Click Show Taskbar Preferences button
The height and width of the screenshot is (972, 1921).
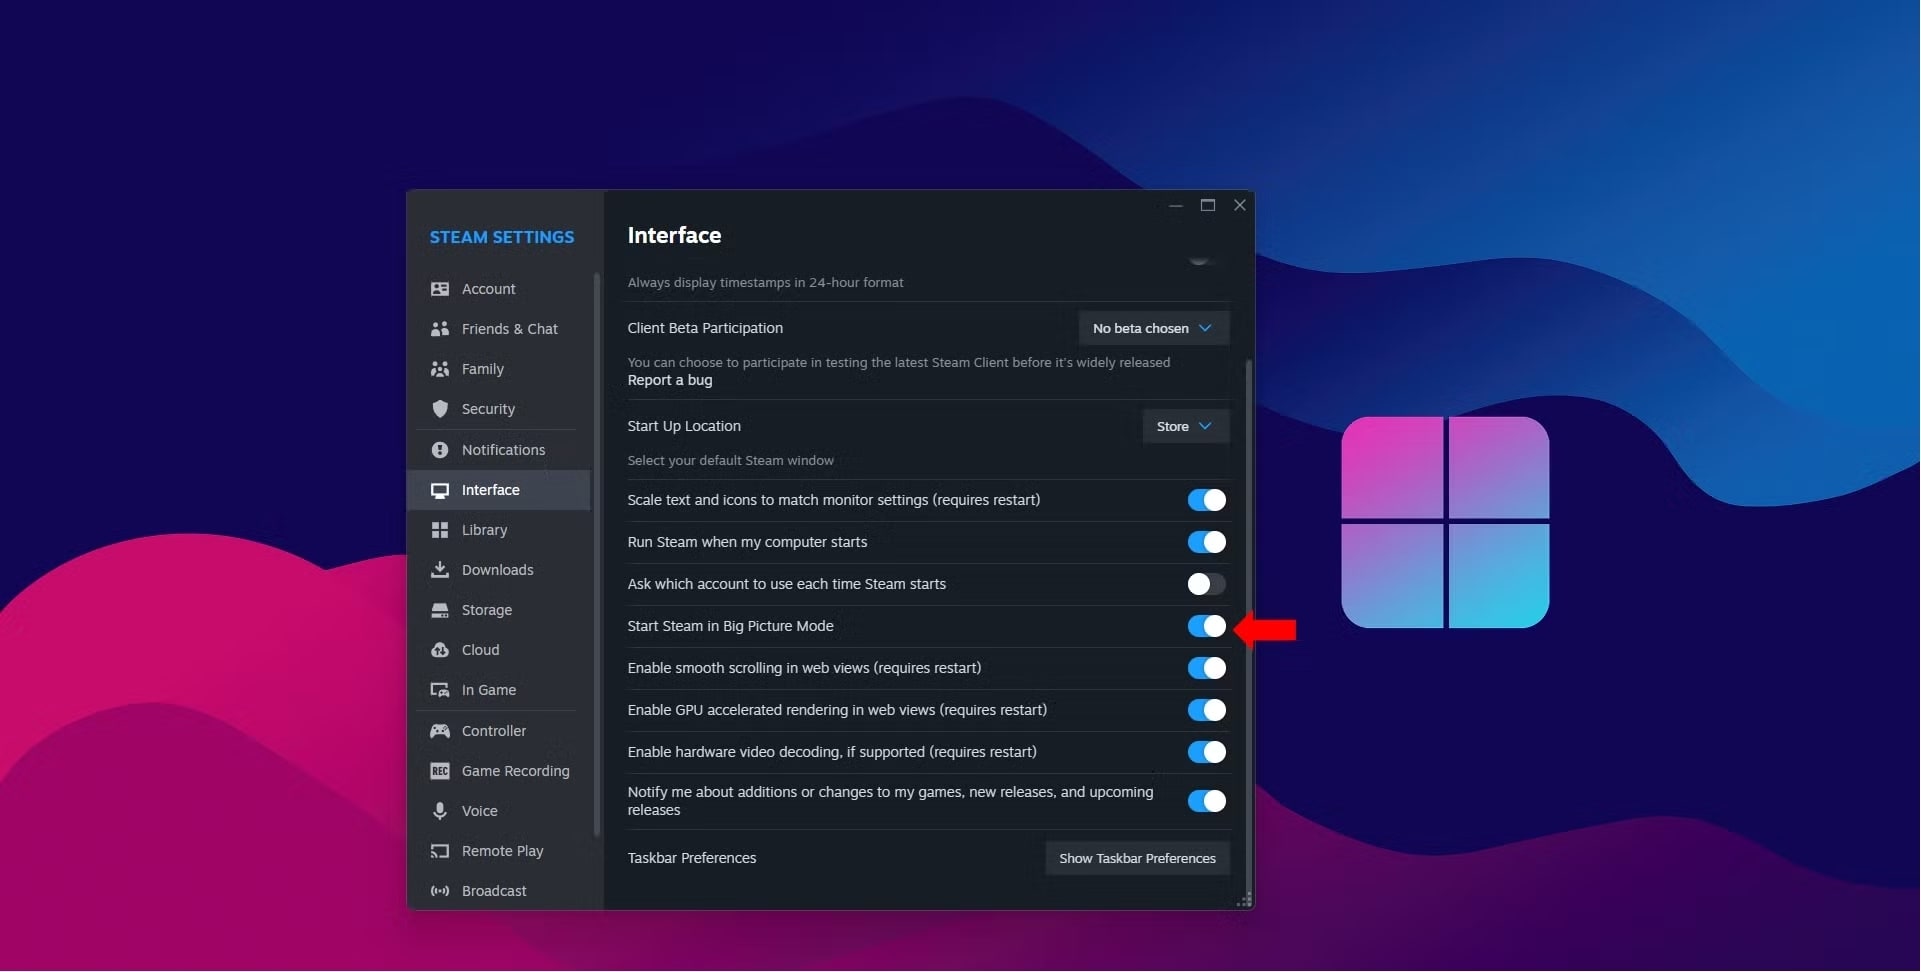point(1137,858)
